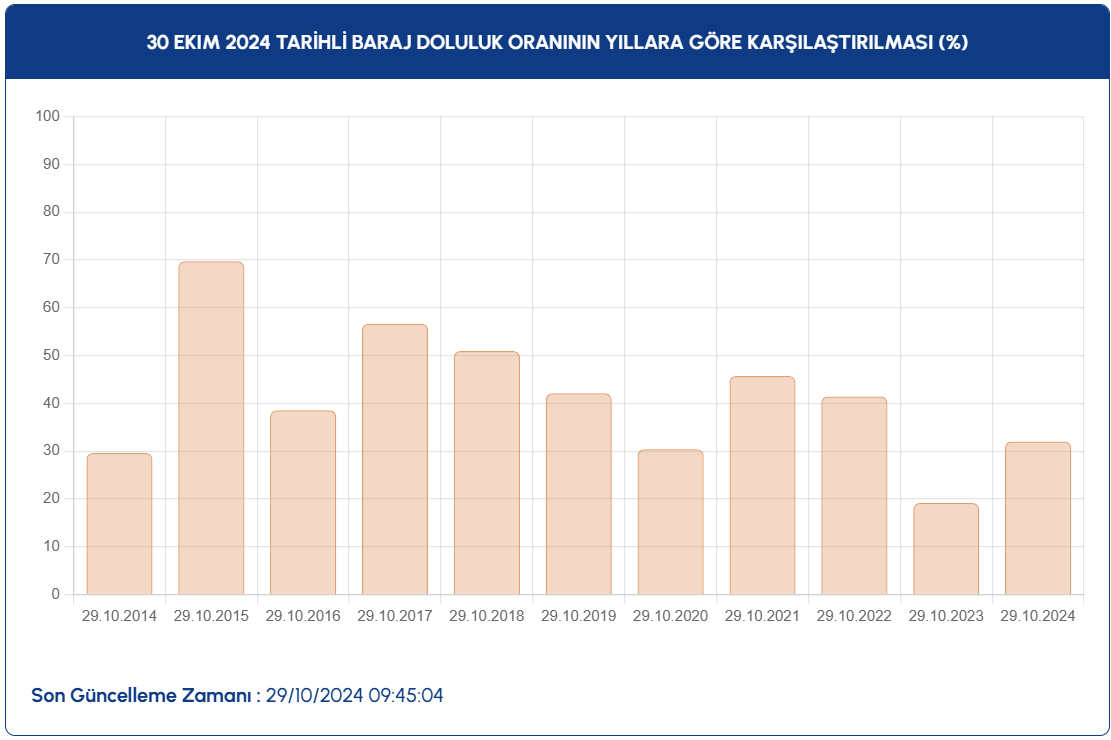Click the 100 label on y-axis
Image resolution: width=1111 pixels, height=740 pixels.
pos(48,116)
